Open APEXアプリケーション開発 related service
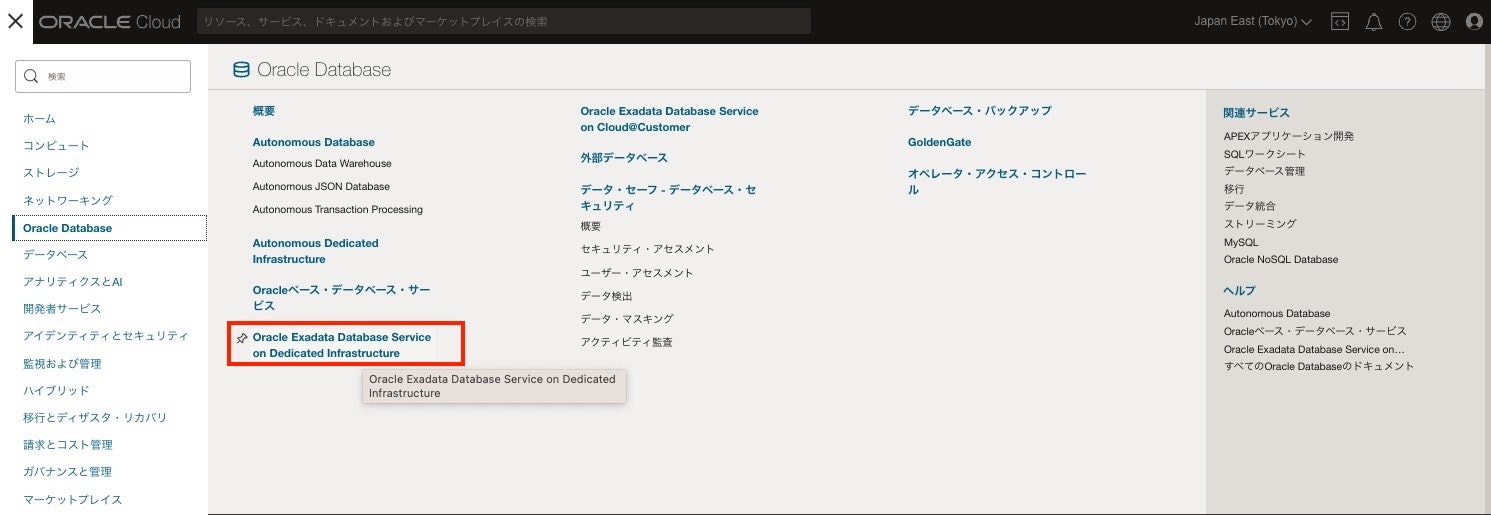The image size is (1491, 515). tap(1289, 136)
